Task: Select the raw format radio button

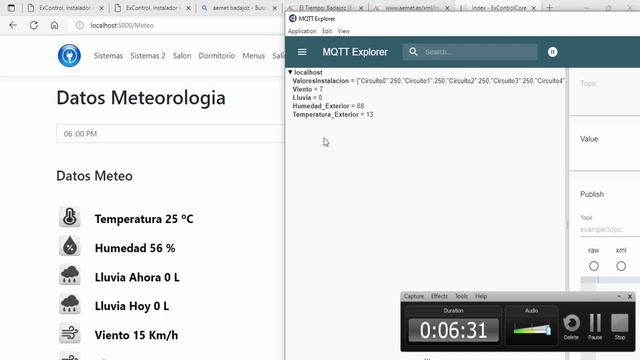Action: (x=594, y=266)
